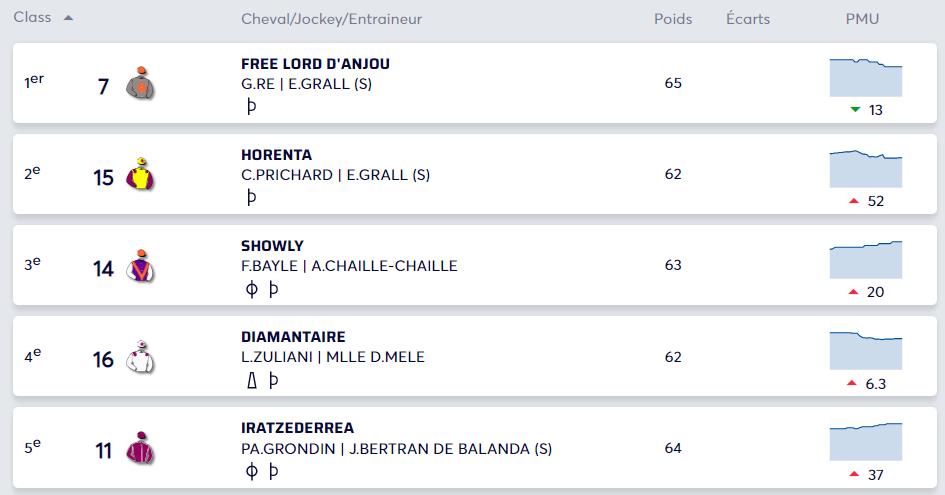Click the PMU odds chart for Horenta
This screenshot has height=495, width=945.
click(x=866, y=168)
